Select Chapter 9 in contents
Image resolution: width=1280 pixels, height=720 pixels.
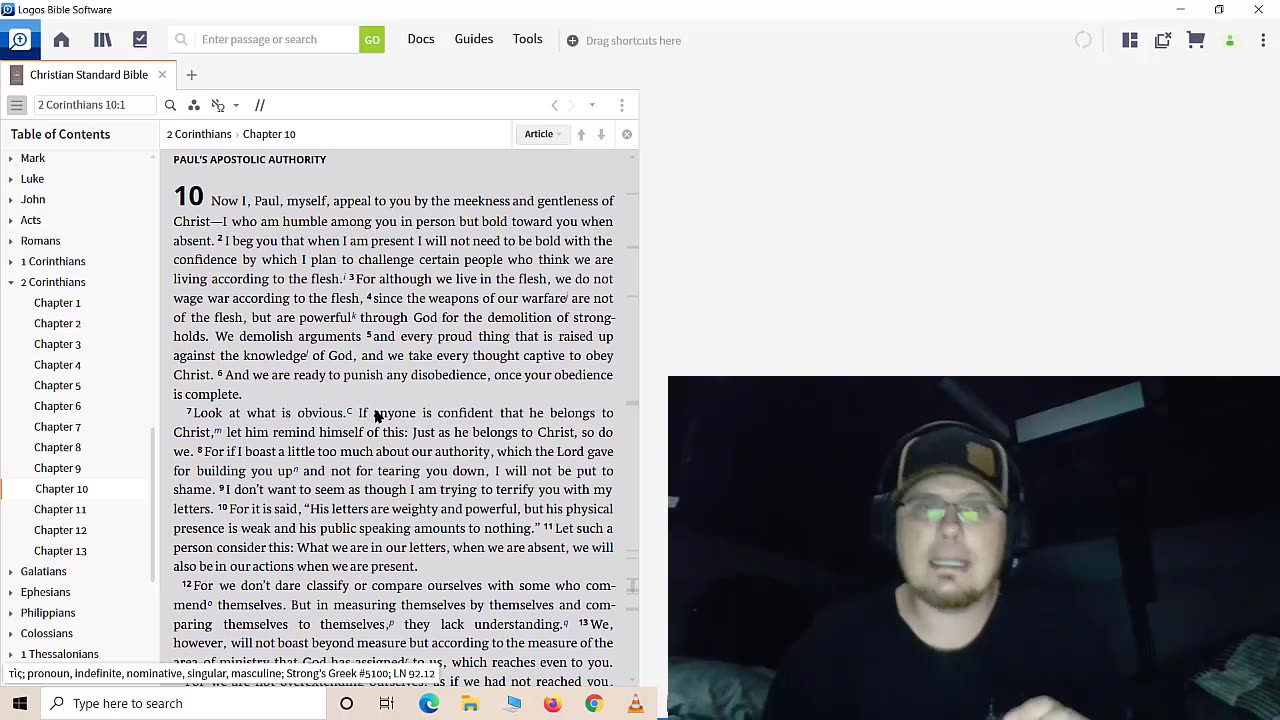coord(57,468)
